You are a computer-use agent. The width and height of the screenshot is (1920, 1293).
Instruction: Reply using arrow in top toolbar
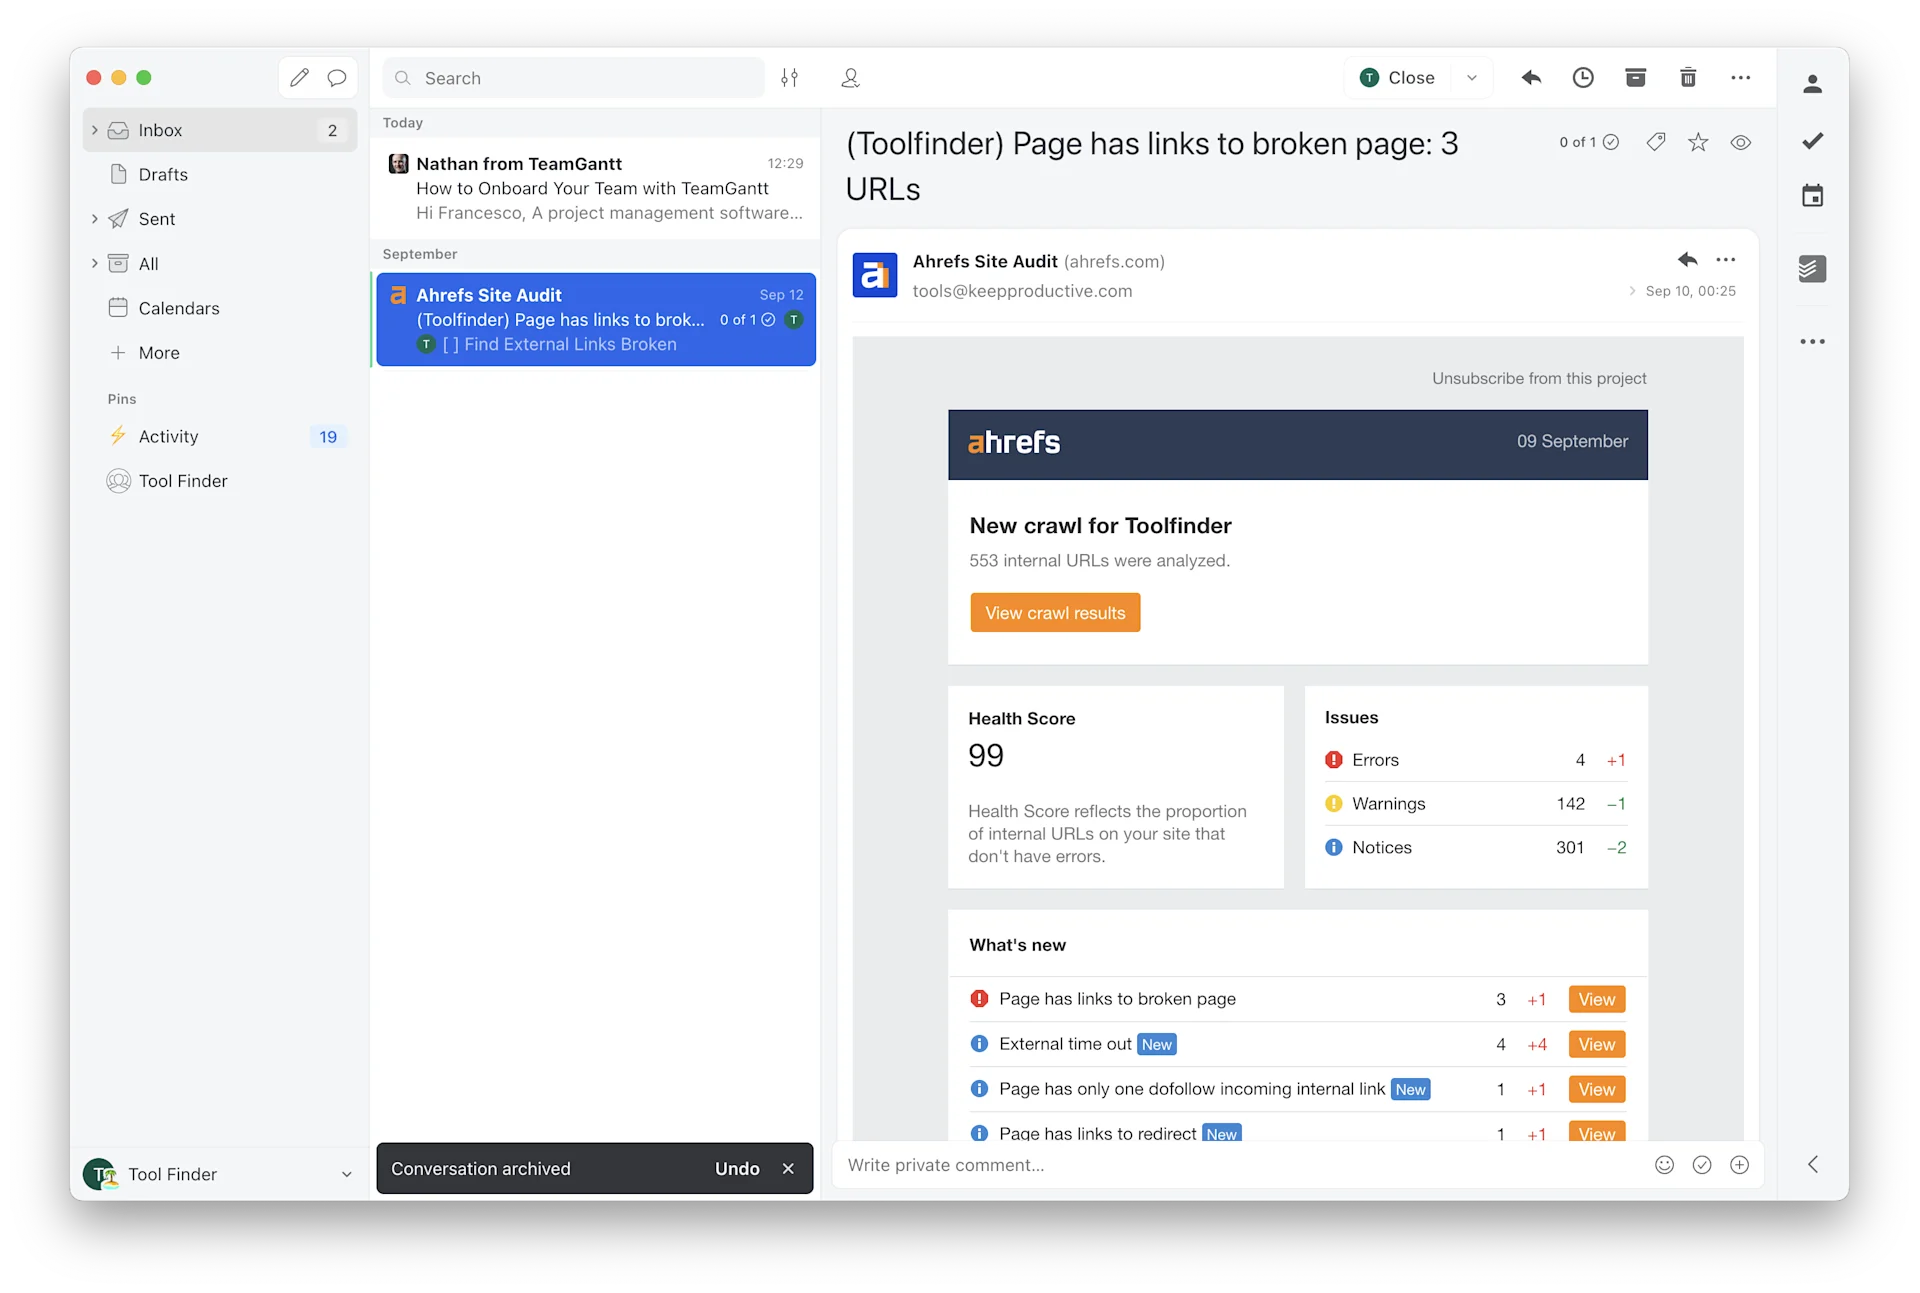point(1531,78)
